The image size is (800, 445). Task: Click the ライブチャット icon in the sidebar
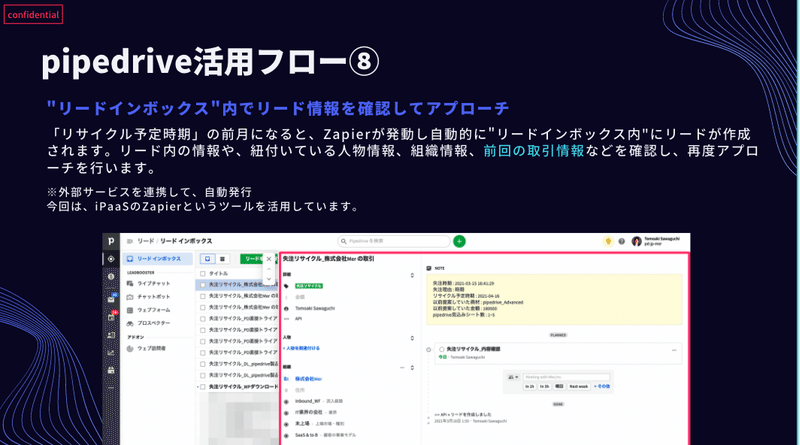[130, 283]
